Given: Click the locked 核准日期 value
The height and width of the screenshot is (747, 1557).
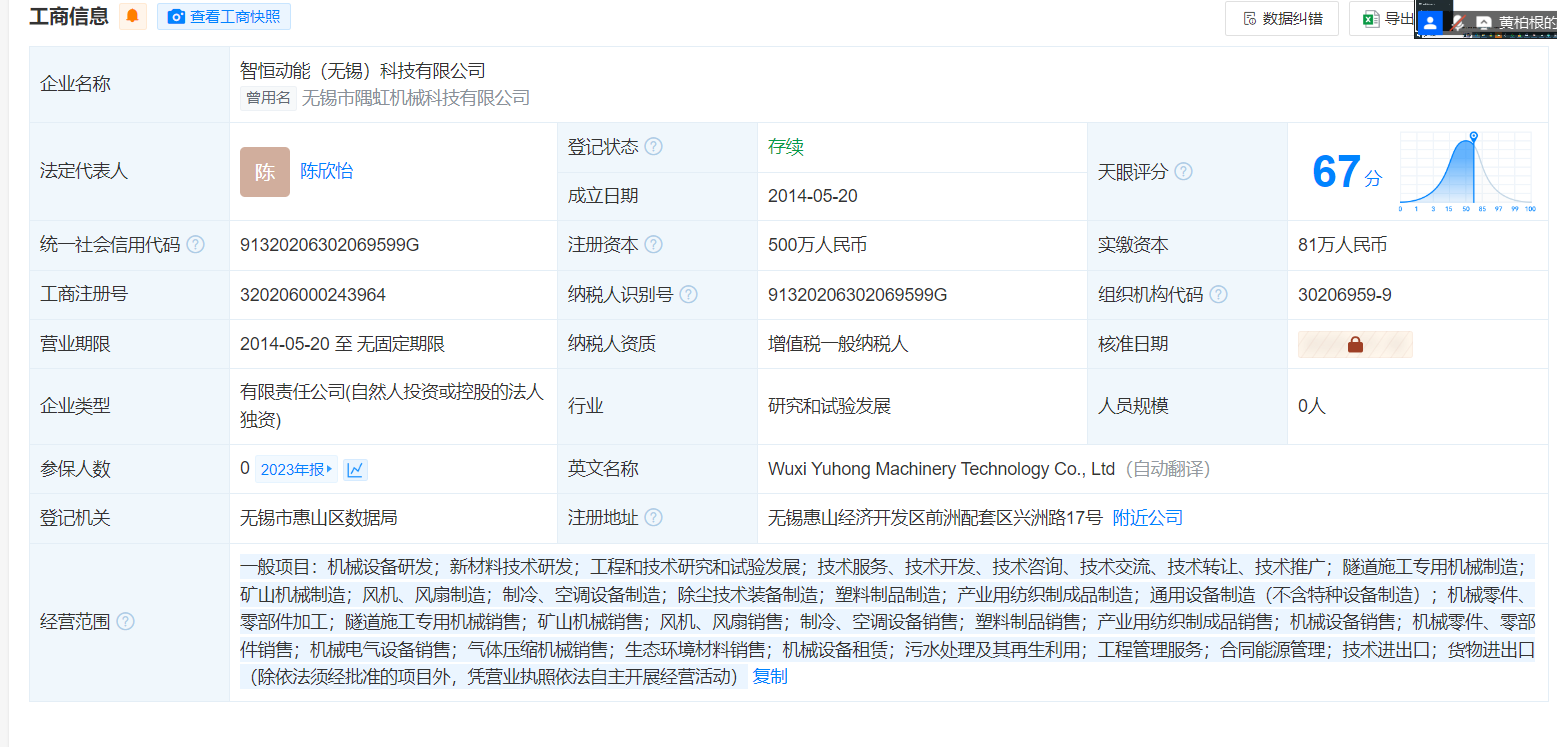Looking at the screenshot, I should click(1355, 344).
